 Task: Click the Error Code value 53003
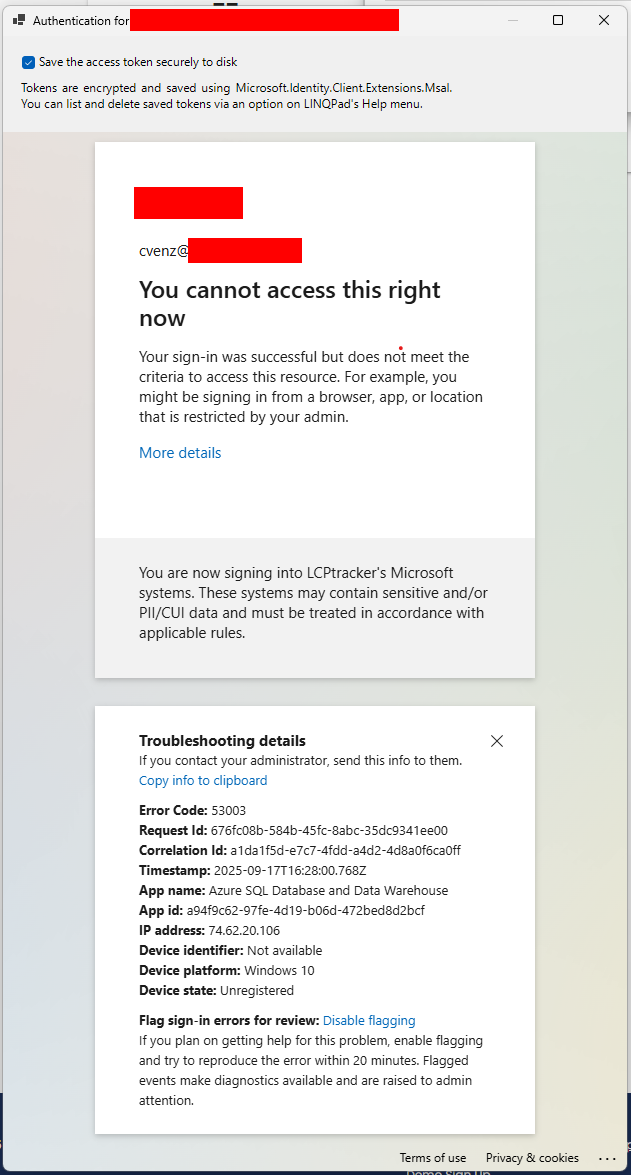click(x=229, y=810)
